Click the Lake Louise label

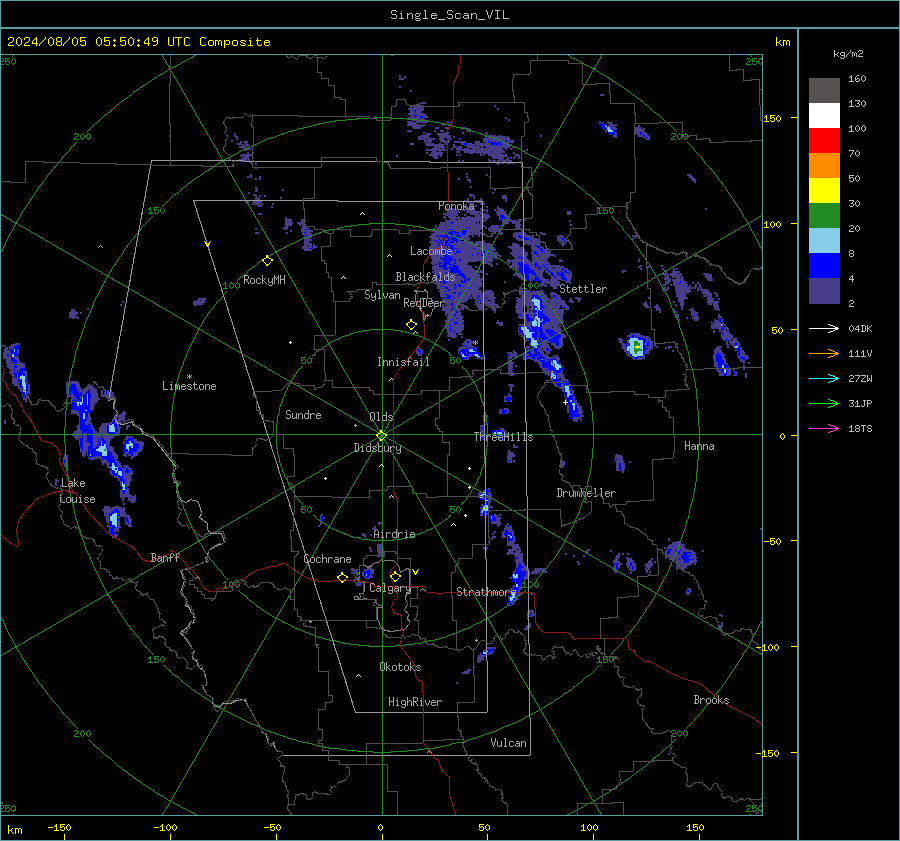[77, 491]
